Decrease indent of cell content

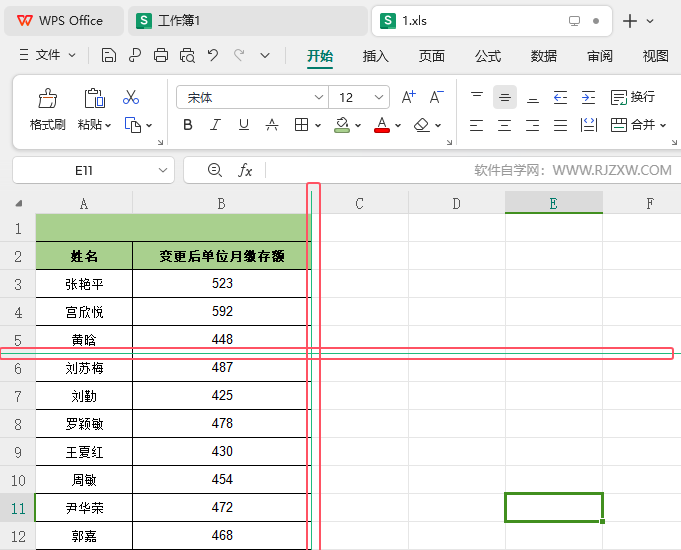(560, 97)
